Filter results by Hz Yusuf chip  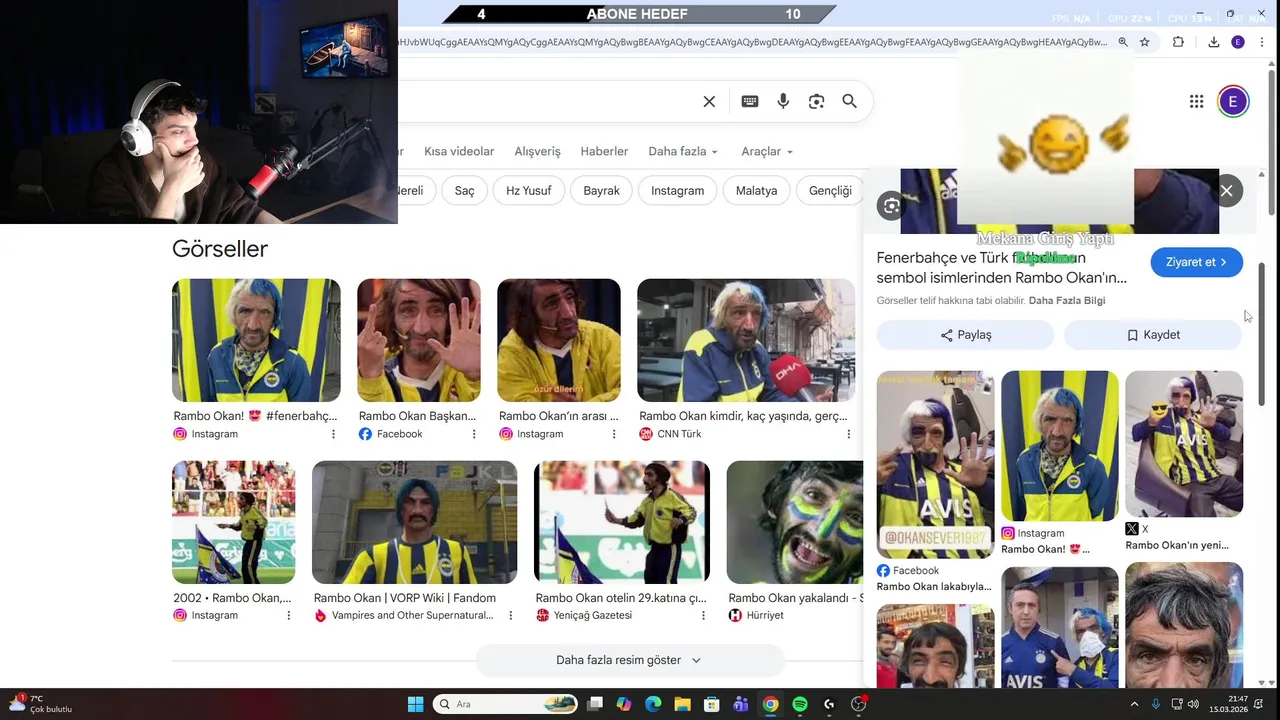tap(529, 190)
